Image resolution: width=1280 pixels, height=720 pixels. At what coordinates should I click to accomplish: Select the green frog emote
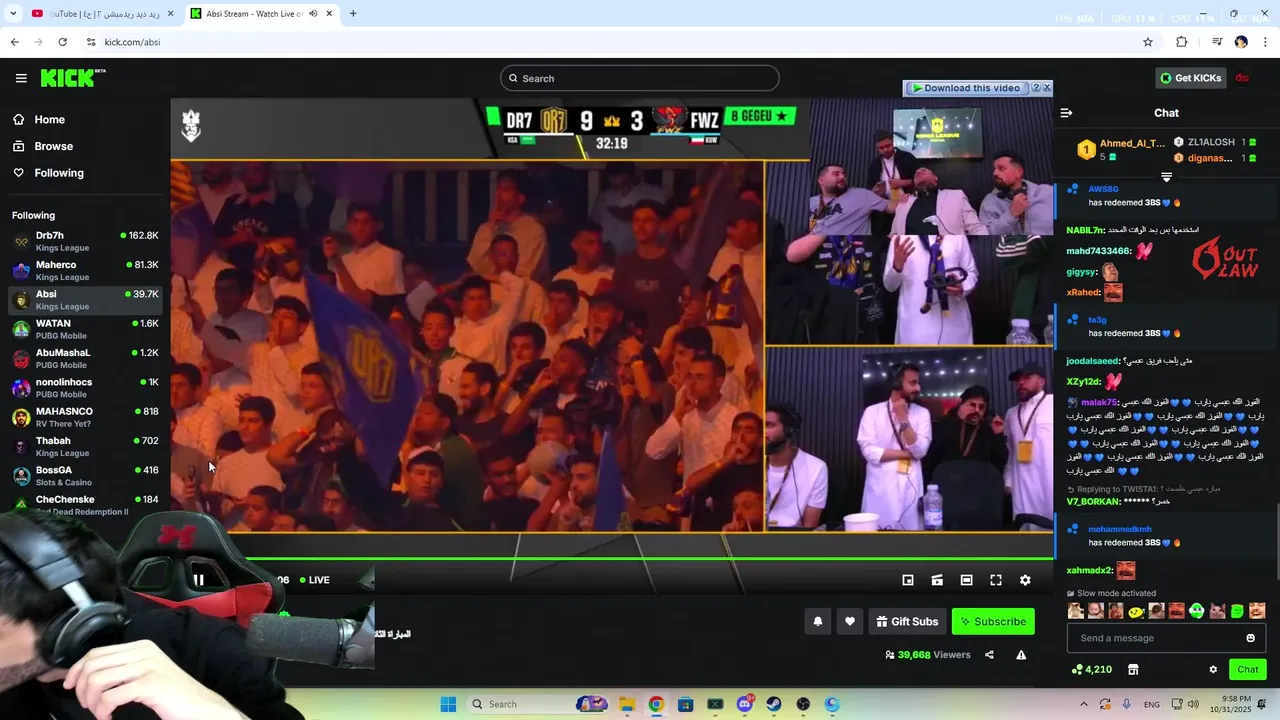pos(1197,611)
